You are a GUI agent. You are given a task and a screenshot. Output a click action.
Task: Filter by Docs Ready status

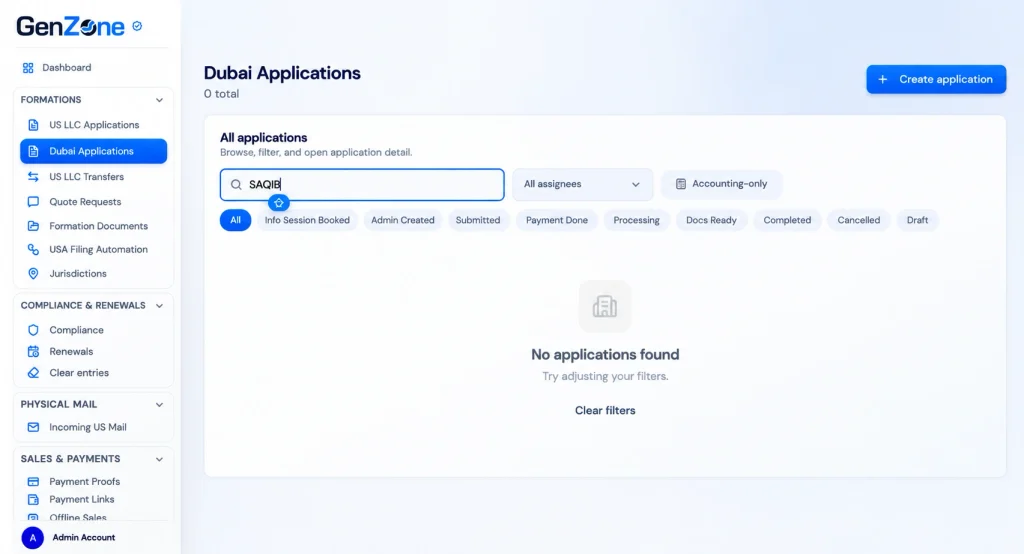pyautogui.click(x=711, y=220)
